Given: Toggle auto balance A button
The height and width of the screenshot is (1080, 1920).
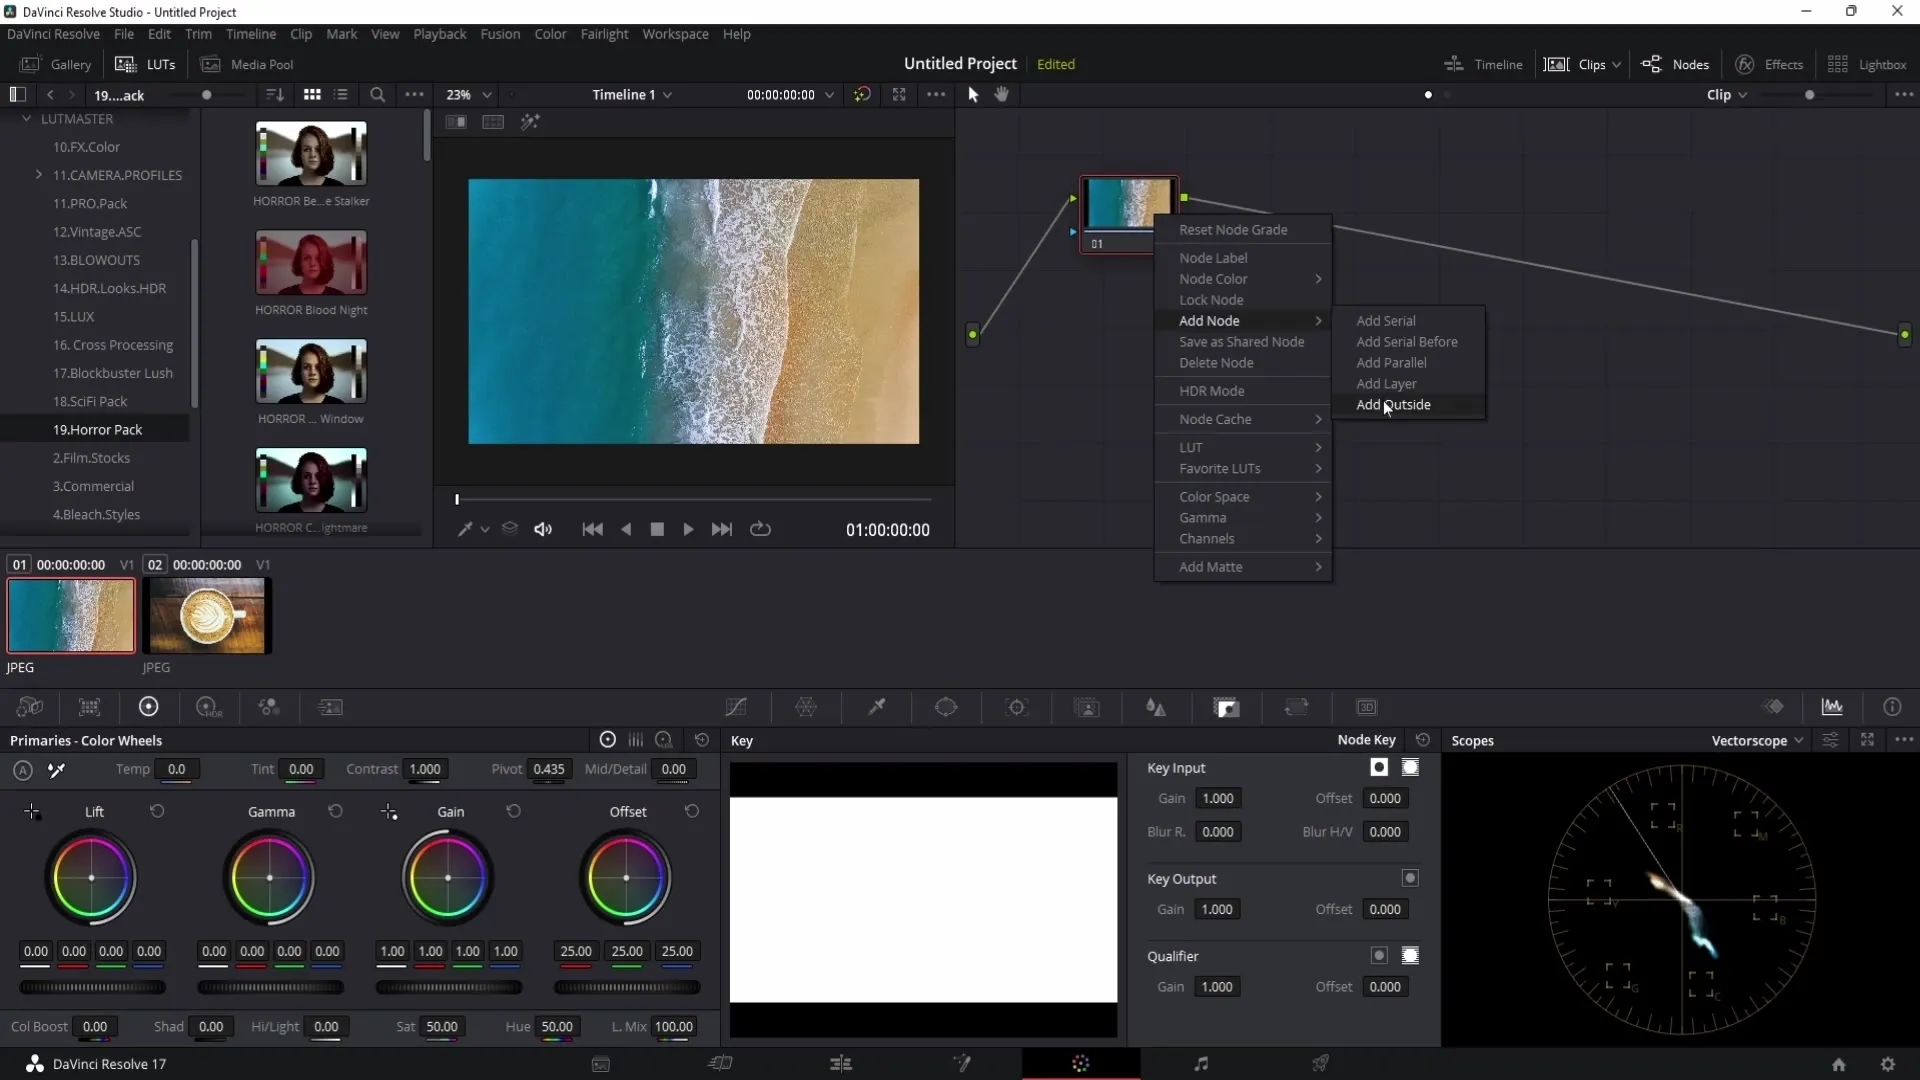Looking at the screenshot, I should (23, 770).
